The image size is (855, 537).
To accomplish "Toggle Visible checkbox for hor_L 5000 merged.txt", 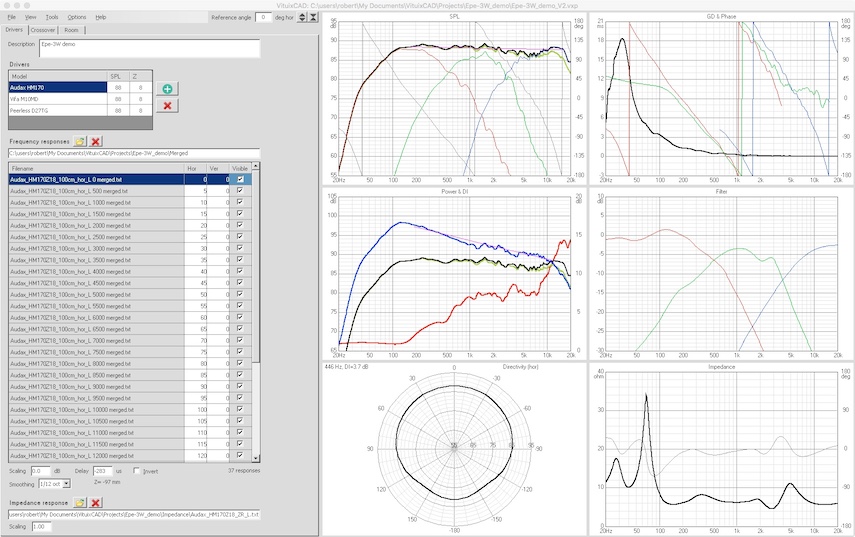I will (240, 294).
